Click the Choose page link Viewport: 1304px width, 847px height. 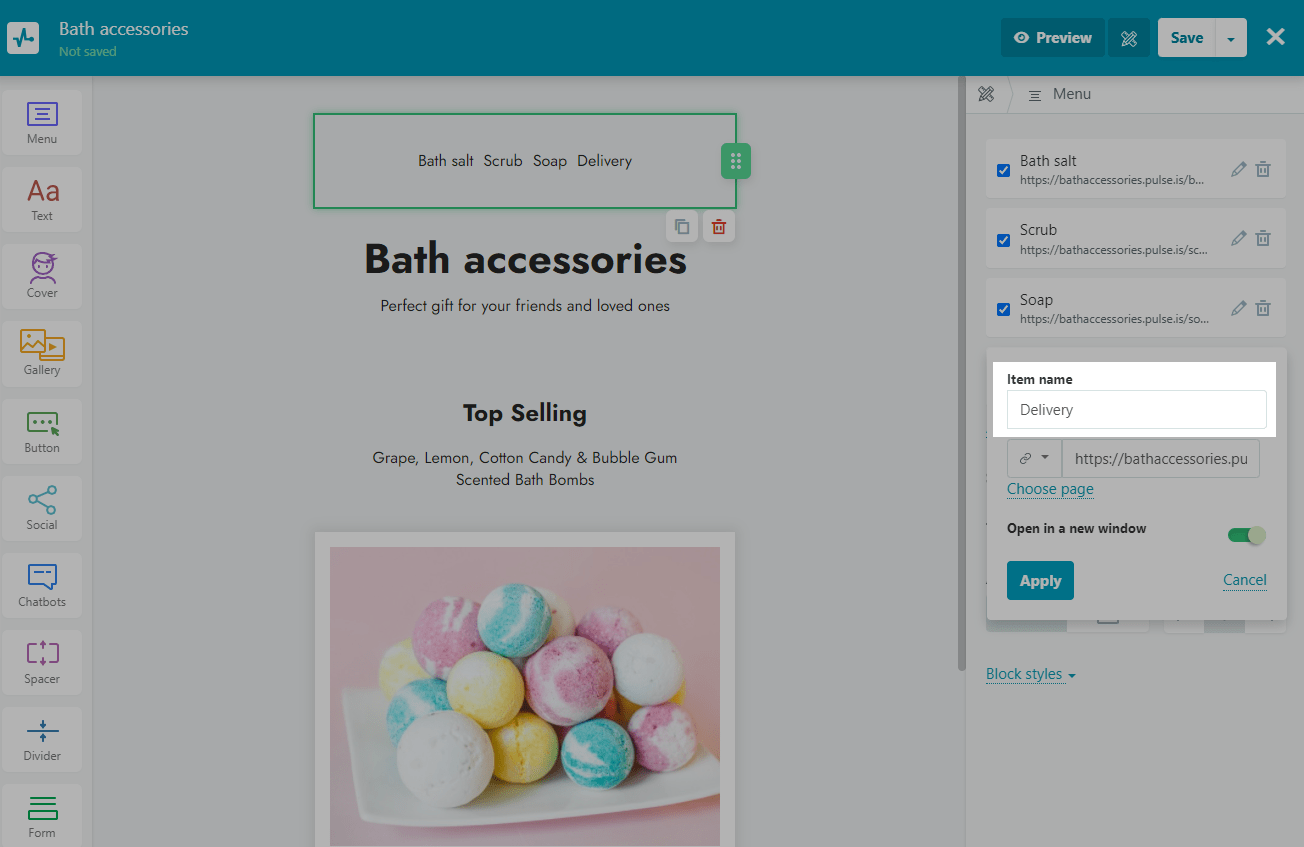[1050, 489]
